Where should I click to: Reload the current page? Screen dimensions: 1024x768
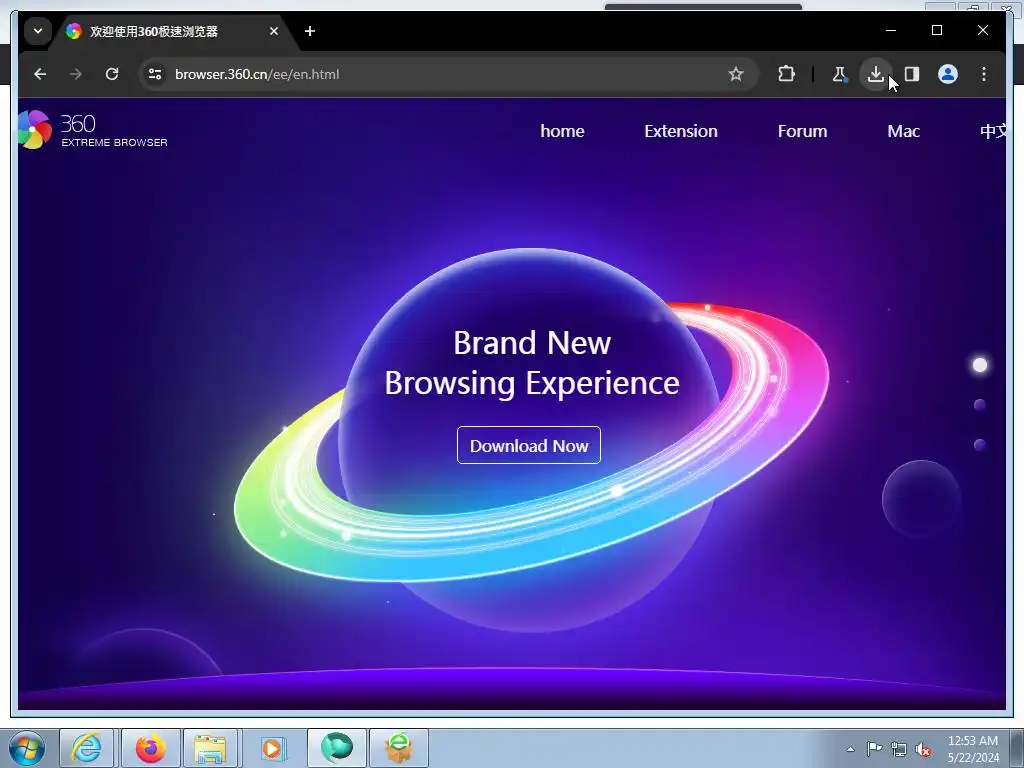[112, 74]
